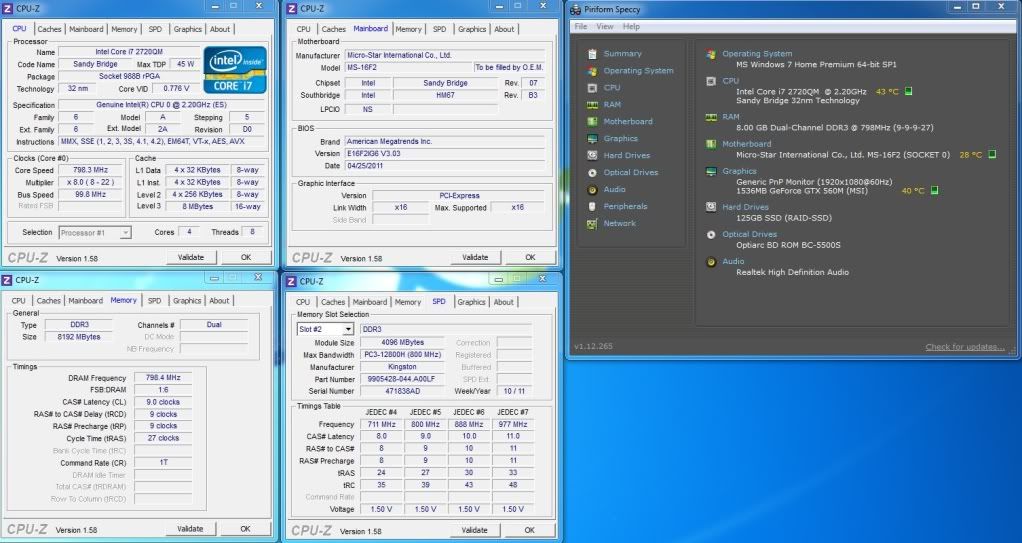Click monitor icon beside Graphics summary heading
Image resolution: width=1022 pixels, height=543 pixels.
(710, 171)
